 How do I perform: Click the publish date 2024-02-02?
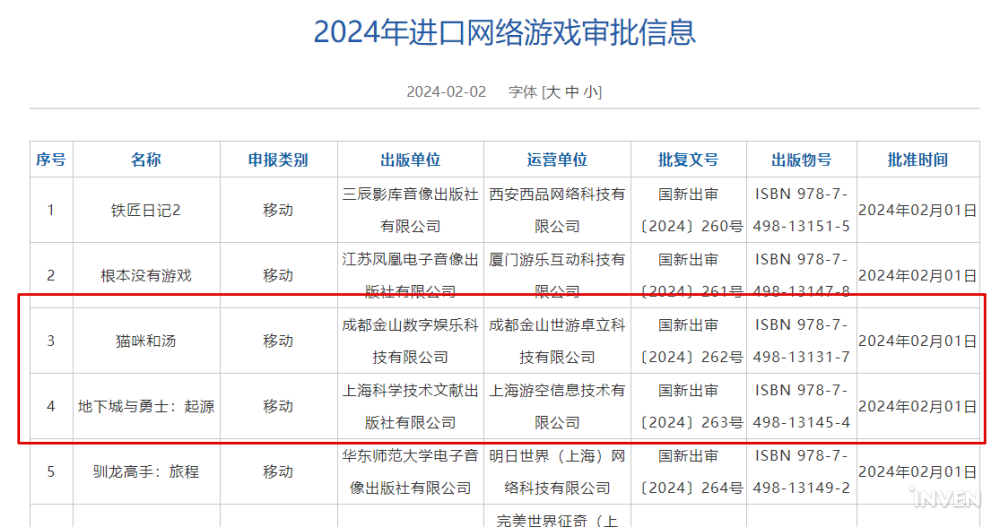pyautogui.click(x=446, y=92)
